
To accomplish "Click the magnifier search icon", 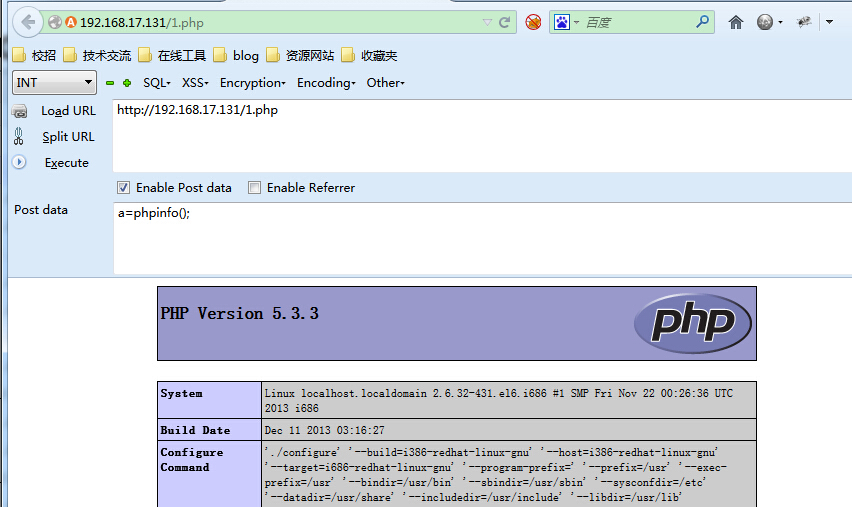I will click(x=703, y=22).
